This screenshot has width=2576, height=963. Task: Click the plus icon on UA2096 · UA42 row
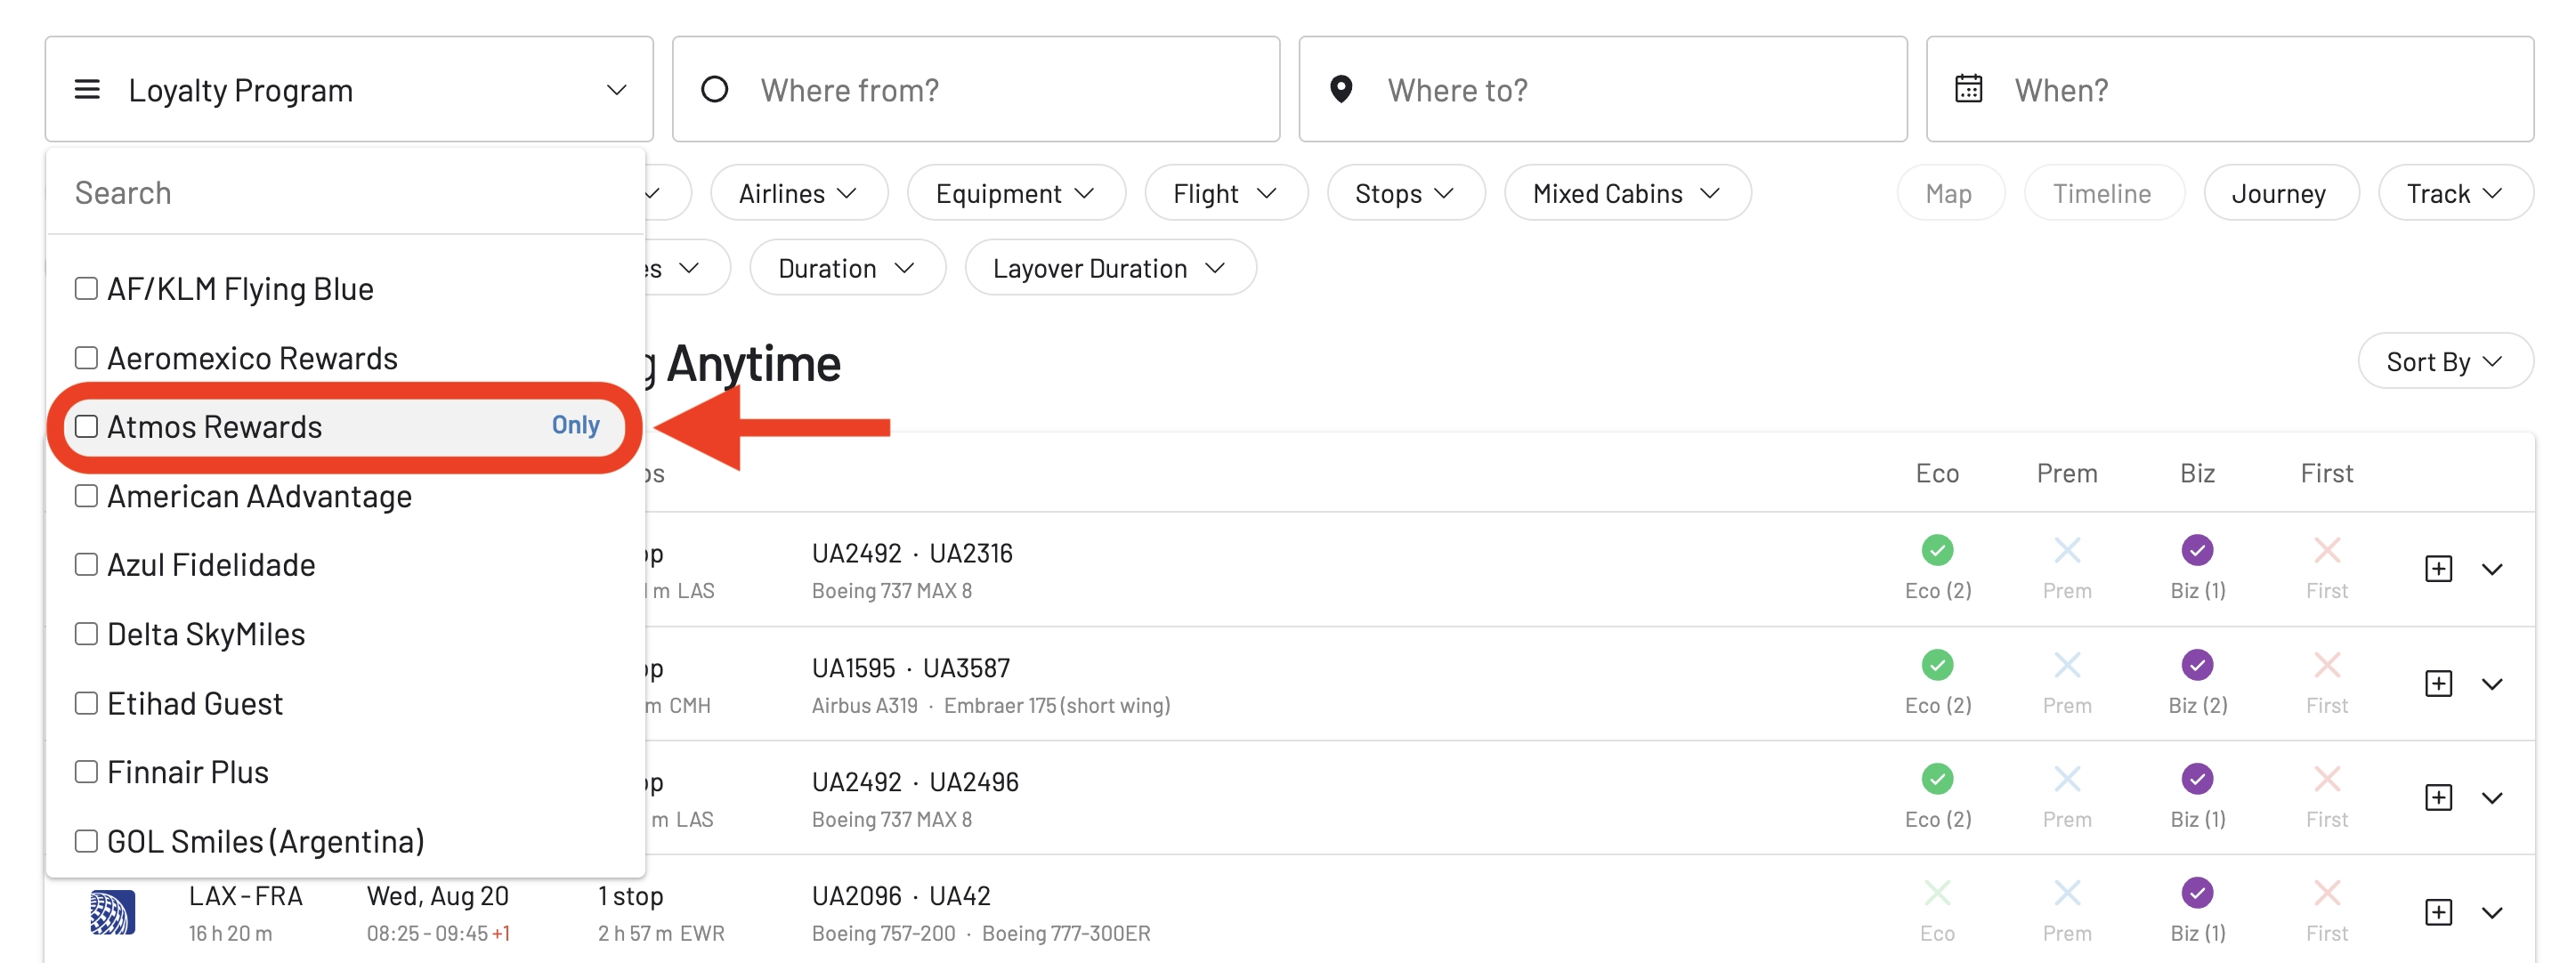2438,912
